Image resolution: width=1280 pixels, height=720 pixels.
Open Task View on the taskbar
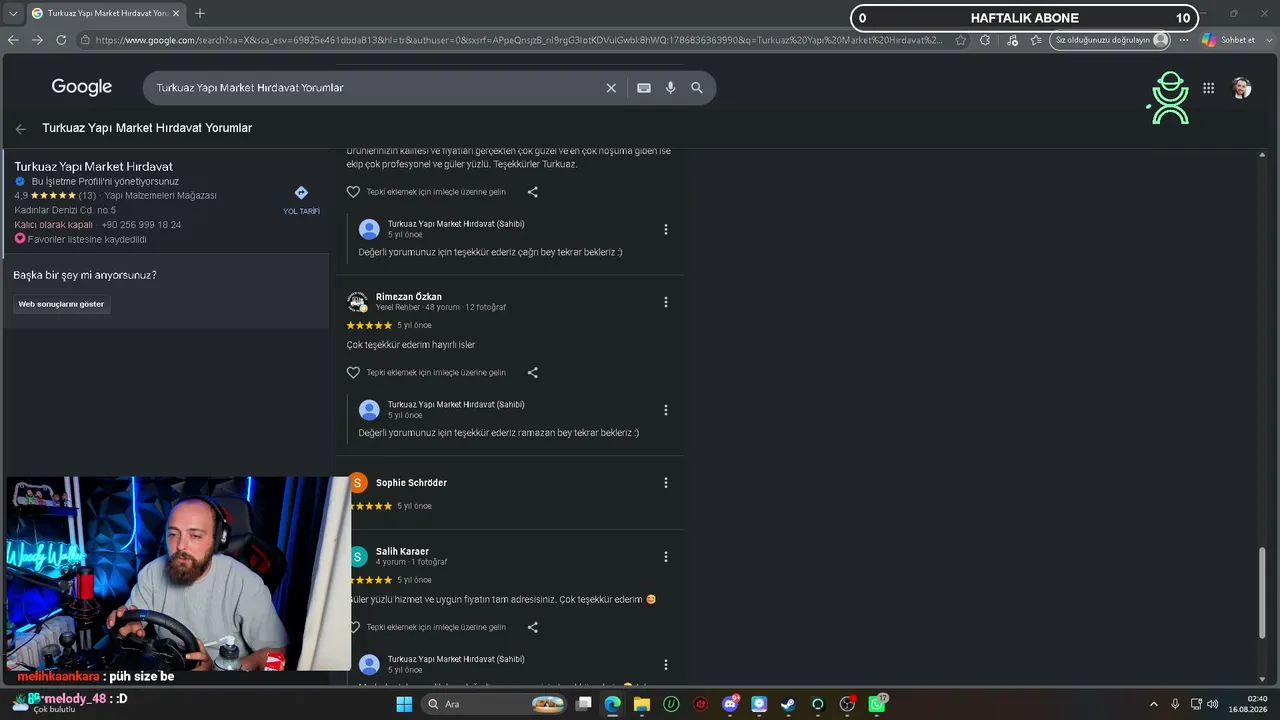coord(584,704)
